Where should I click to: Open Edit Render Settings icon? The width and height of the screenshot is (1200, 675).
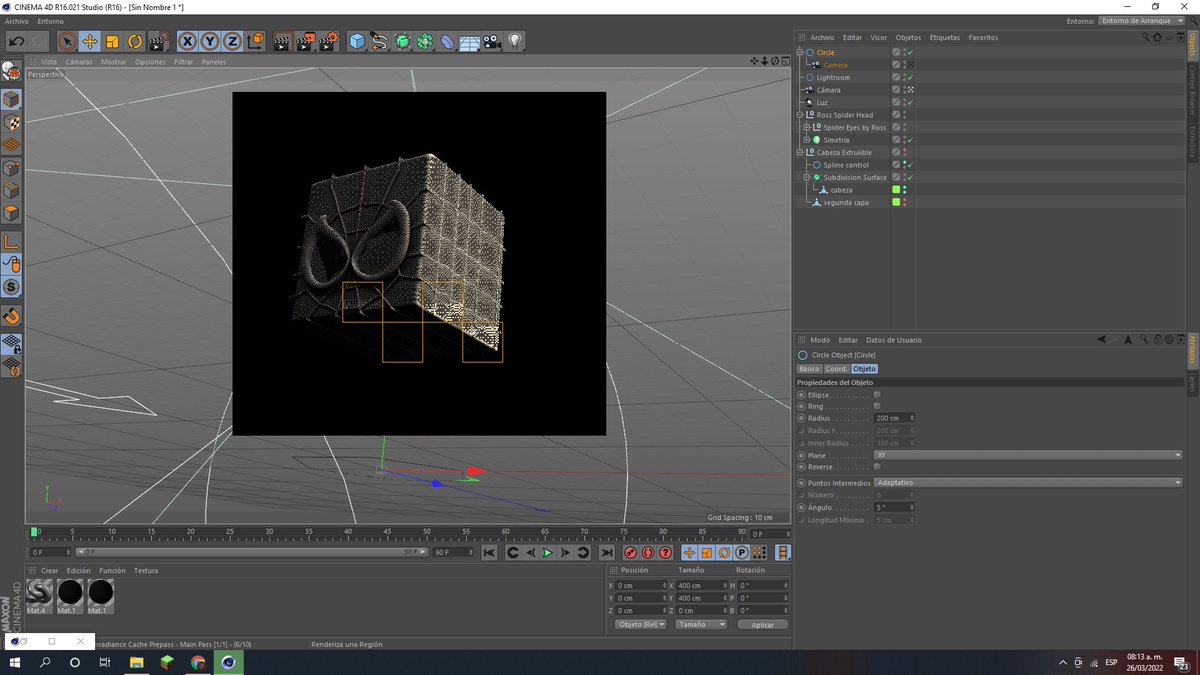(328, 41)
